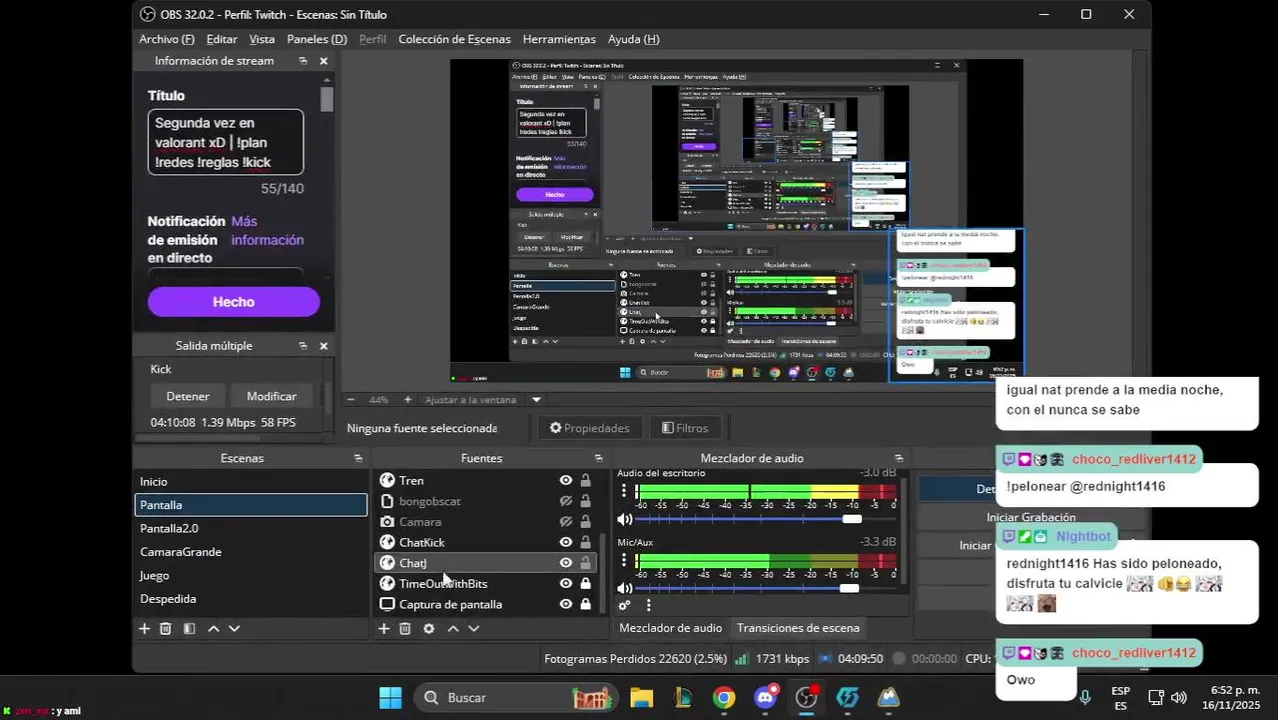Open the Paneles menu
This screenshot has width=1278, height=720.
317,39
